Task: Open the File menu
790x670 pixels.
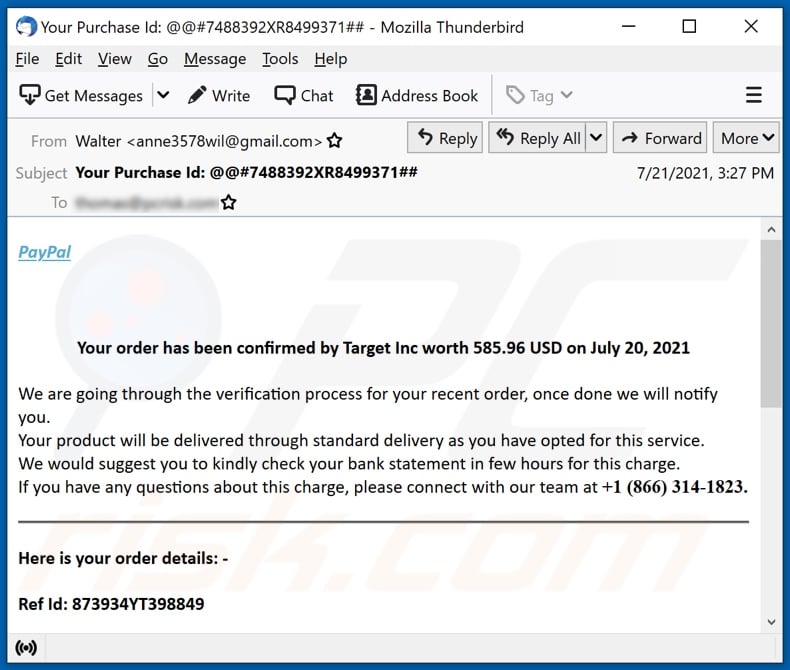Action: point(27,59)
